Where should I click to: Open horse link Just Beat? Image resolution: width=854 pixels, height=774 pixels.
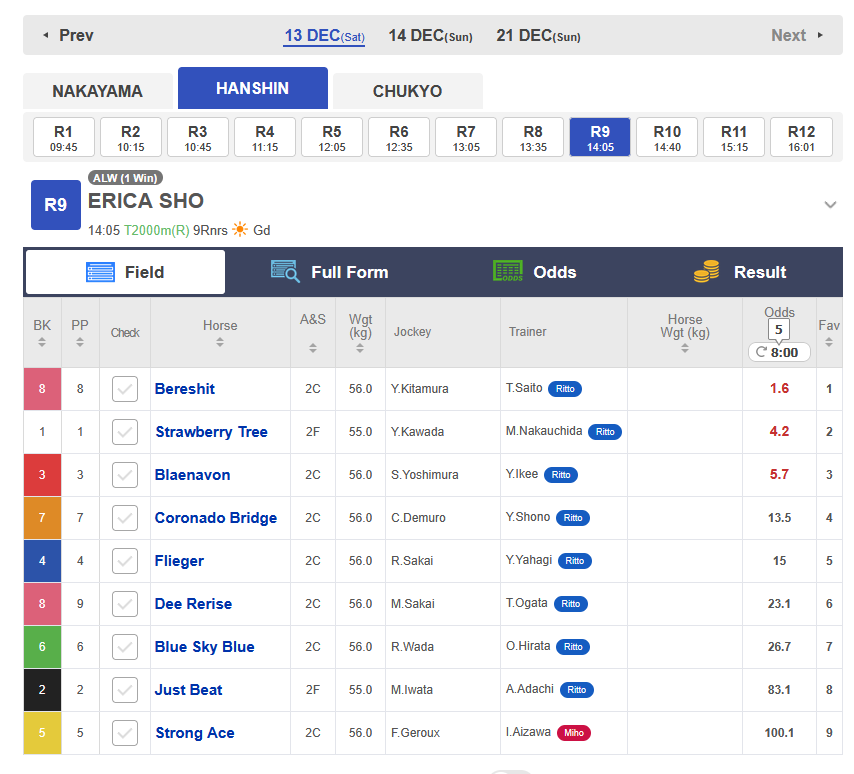tap(188, 690)
